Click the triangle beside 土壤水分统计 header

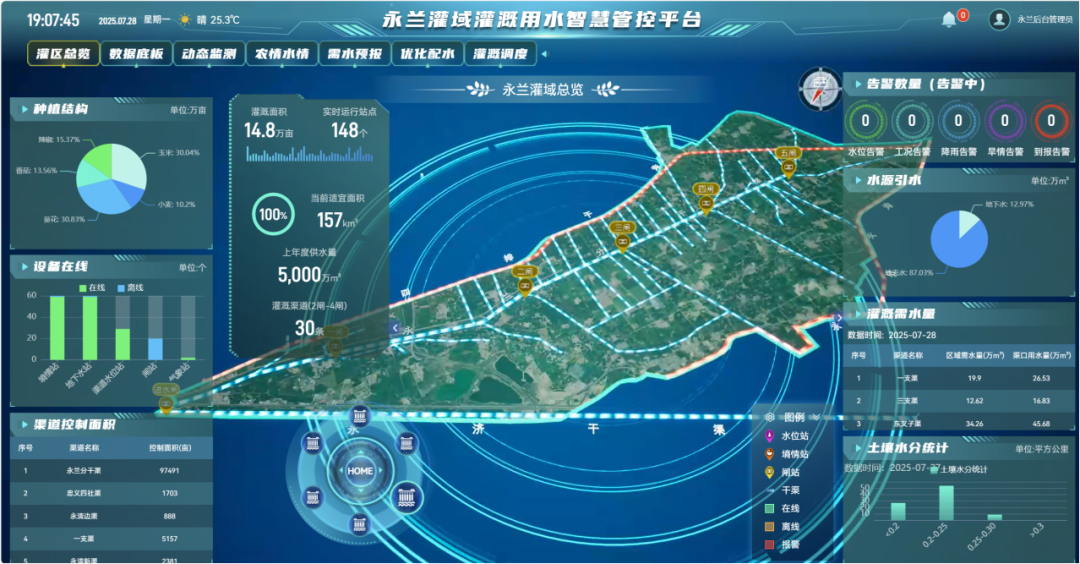point(858,448)
